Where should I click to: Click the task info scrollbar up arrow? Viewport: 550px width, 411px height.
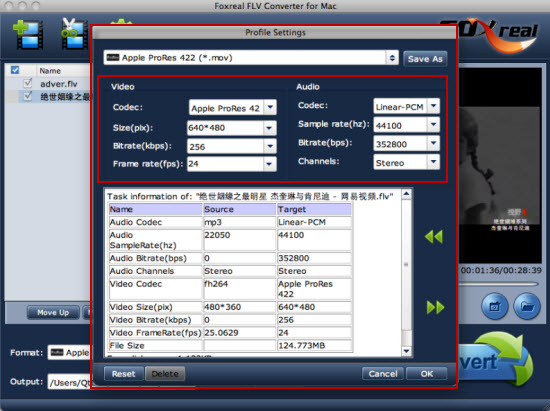pos(406,194)
